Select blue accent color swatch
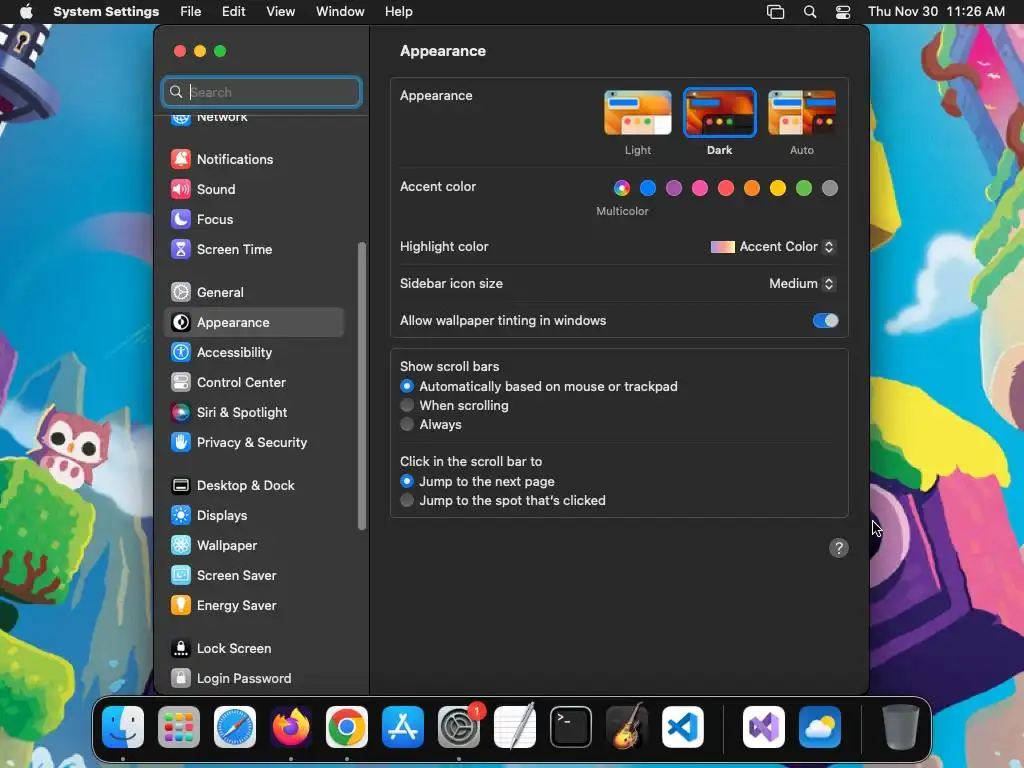 coord(648,188)
